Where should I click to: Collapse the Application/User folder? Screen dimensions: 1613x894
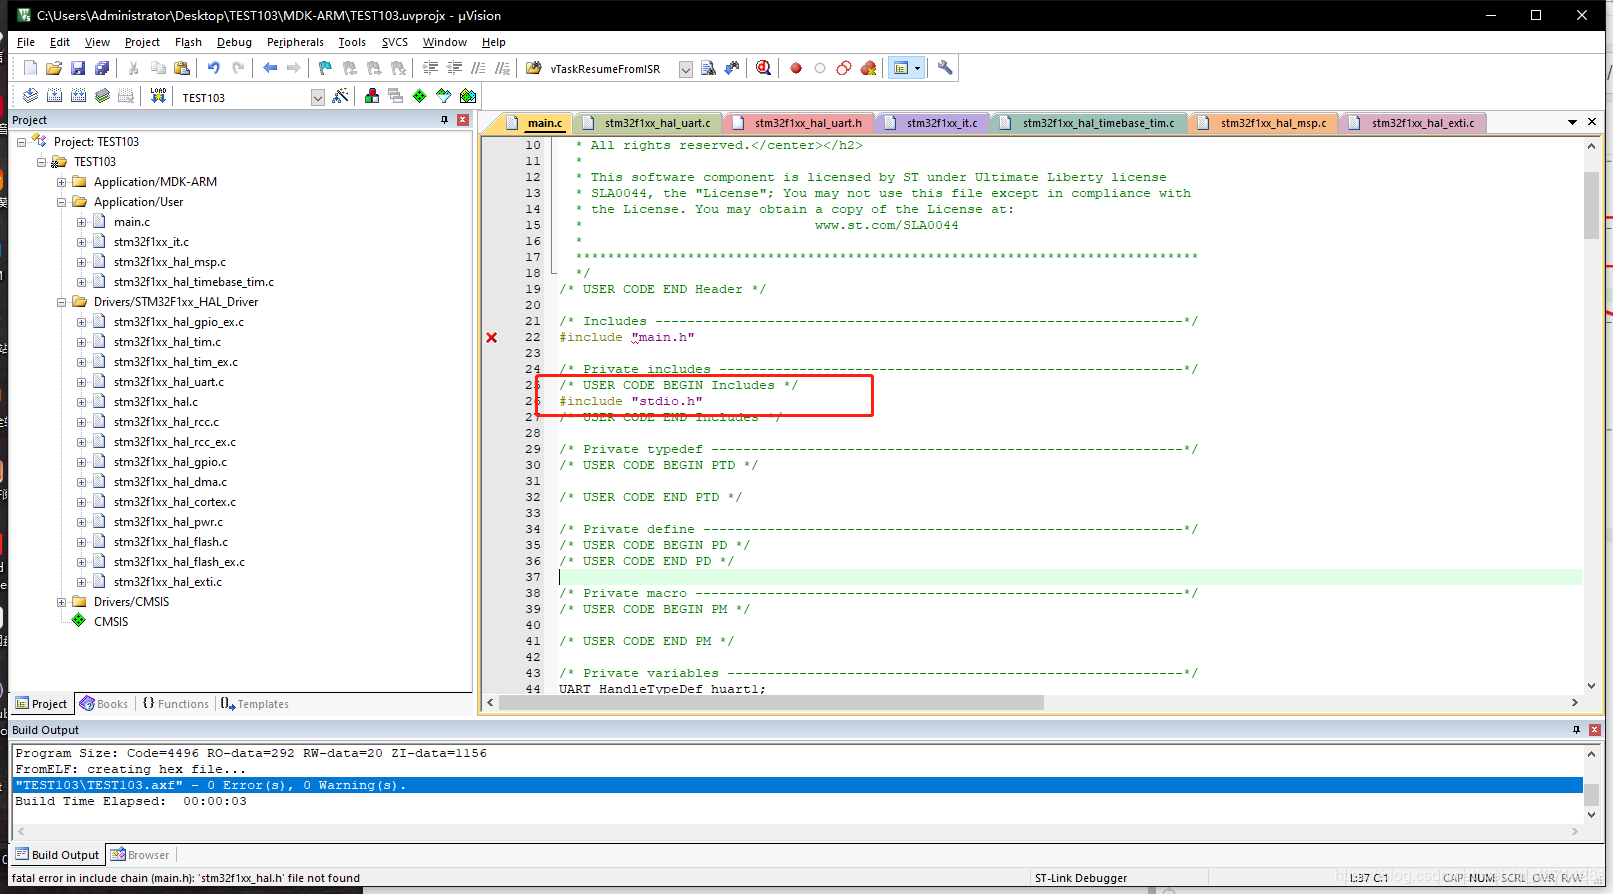point(62,202)
